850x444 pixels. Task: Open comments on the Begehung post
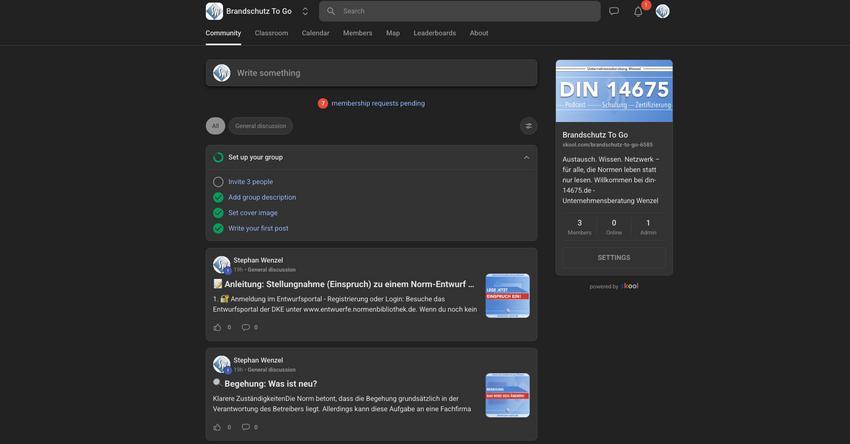coord(246,427)
